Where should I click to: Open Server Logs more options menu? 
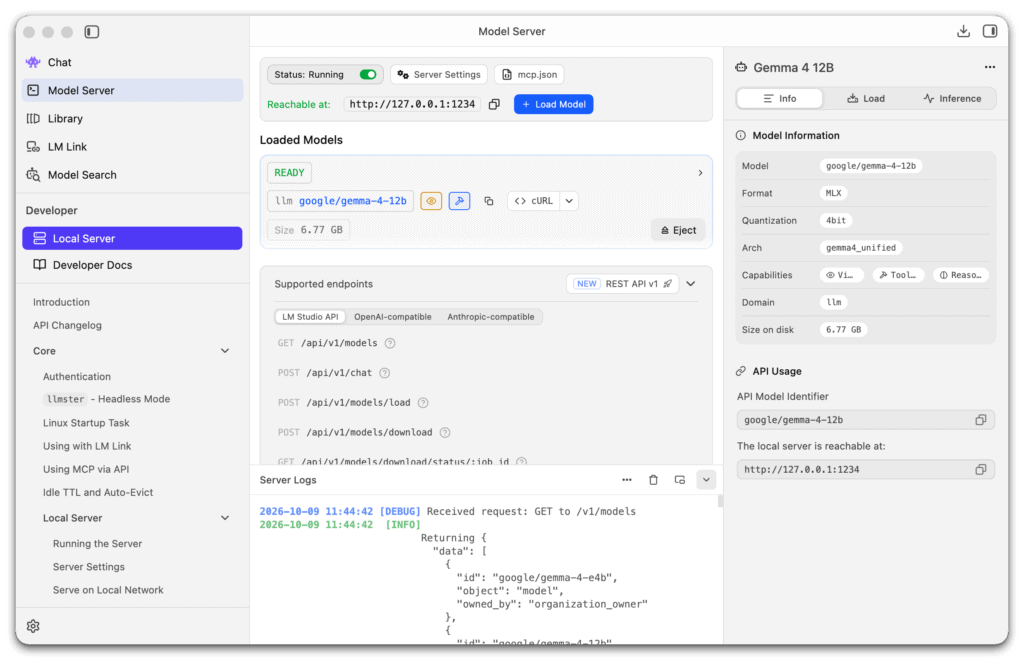(627, 480)
